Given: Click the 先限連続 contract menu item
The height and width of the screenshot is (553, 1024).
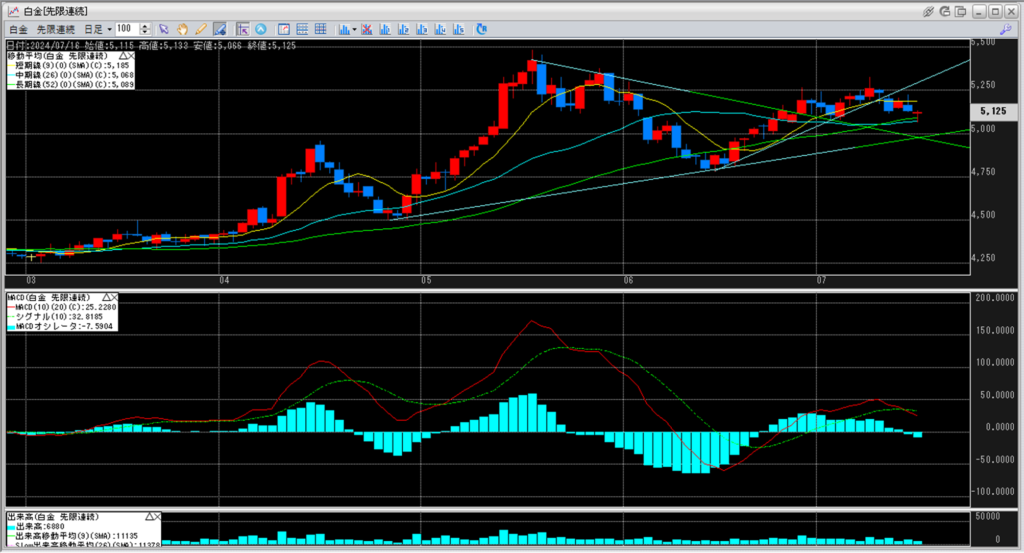Looking at the screenshot, I should click(x=56, y=29).
